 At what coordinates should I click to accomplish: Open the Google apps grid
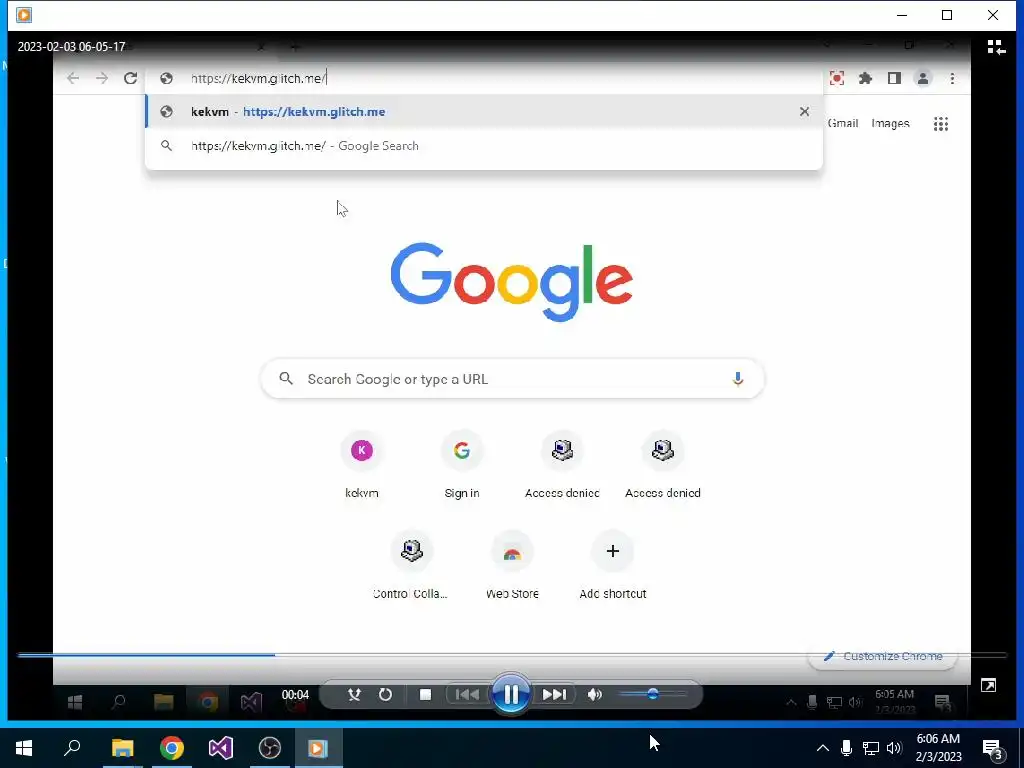click(x=940, y=123)
